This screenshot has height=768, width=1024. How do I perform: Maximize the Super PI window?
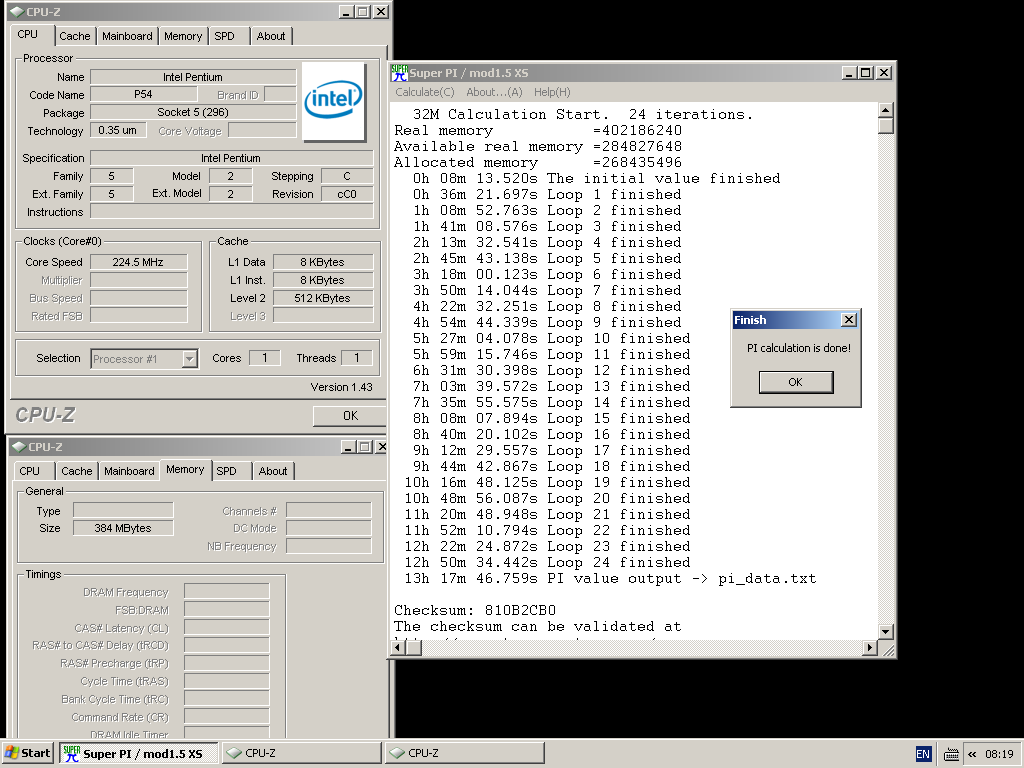[x=865, y=72]
